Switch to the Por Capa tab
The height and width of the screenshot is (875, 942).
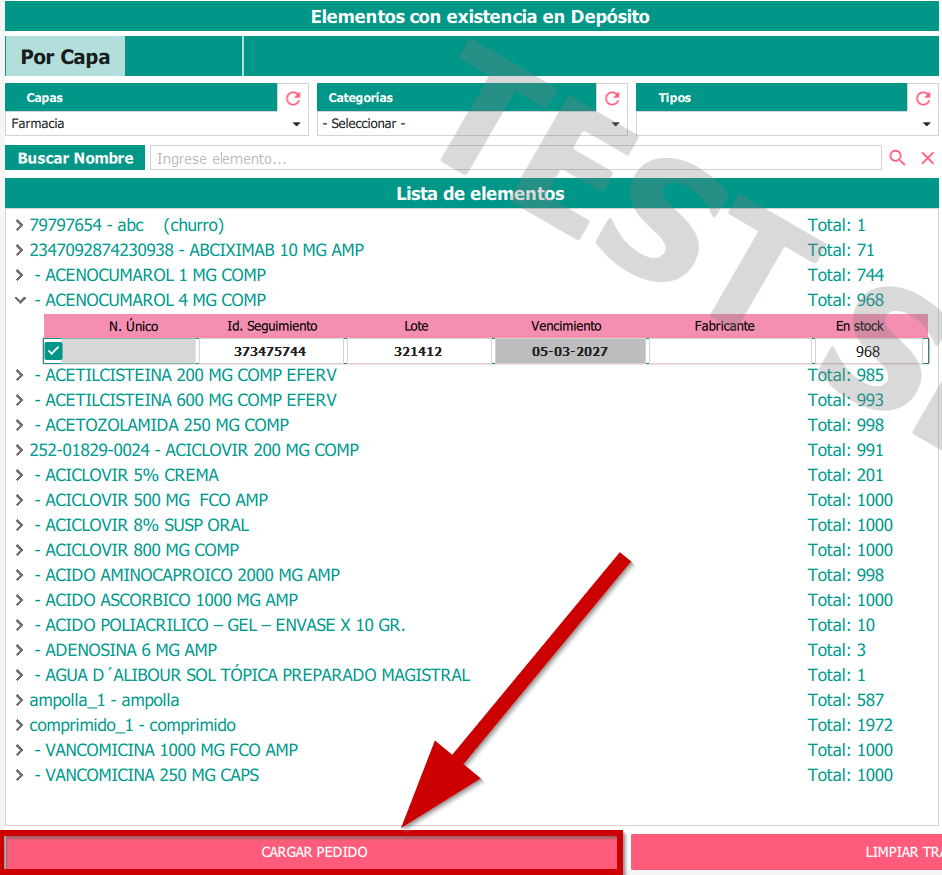(x=65, y=56)
